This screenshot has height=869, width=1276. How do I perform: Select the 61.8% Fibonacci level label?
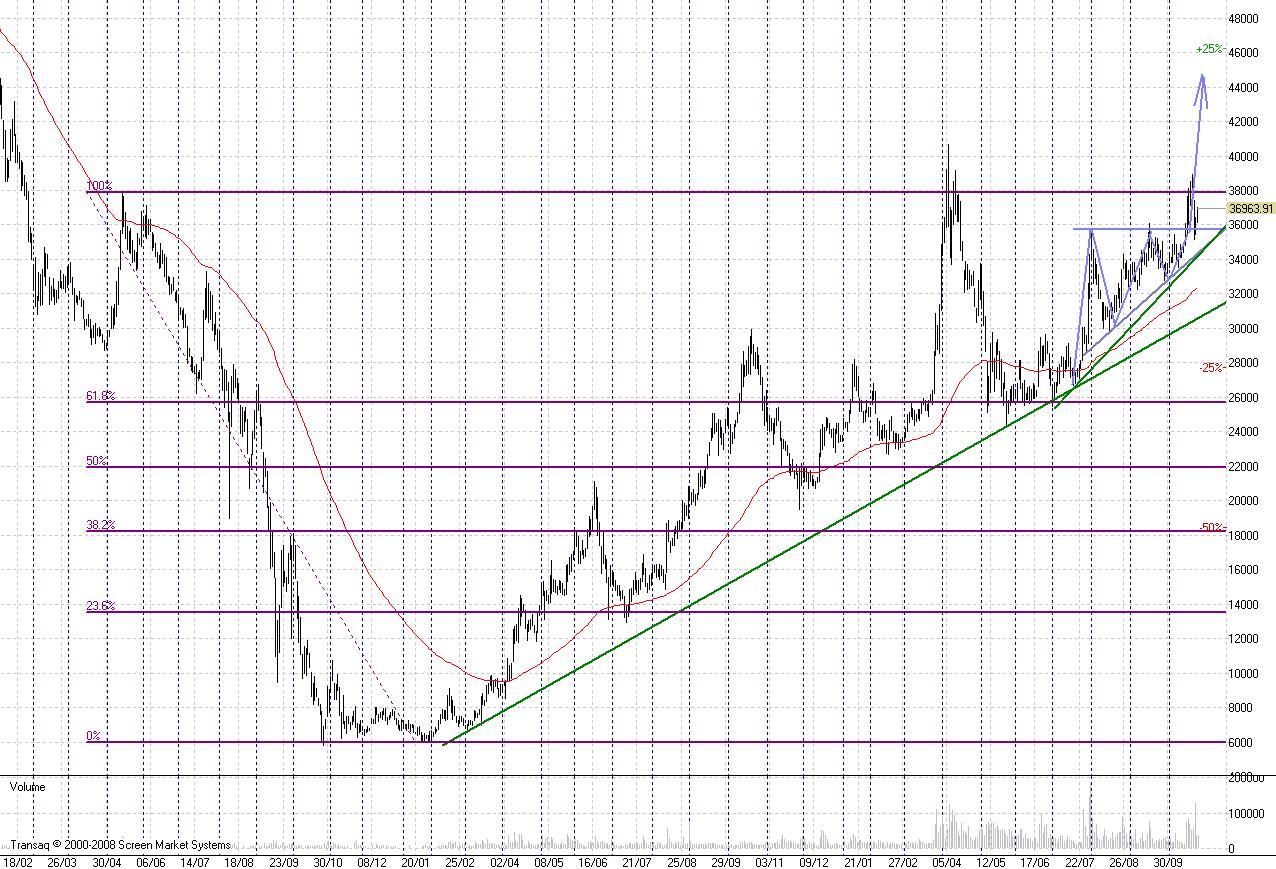coord(100,397)
